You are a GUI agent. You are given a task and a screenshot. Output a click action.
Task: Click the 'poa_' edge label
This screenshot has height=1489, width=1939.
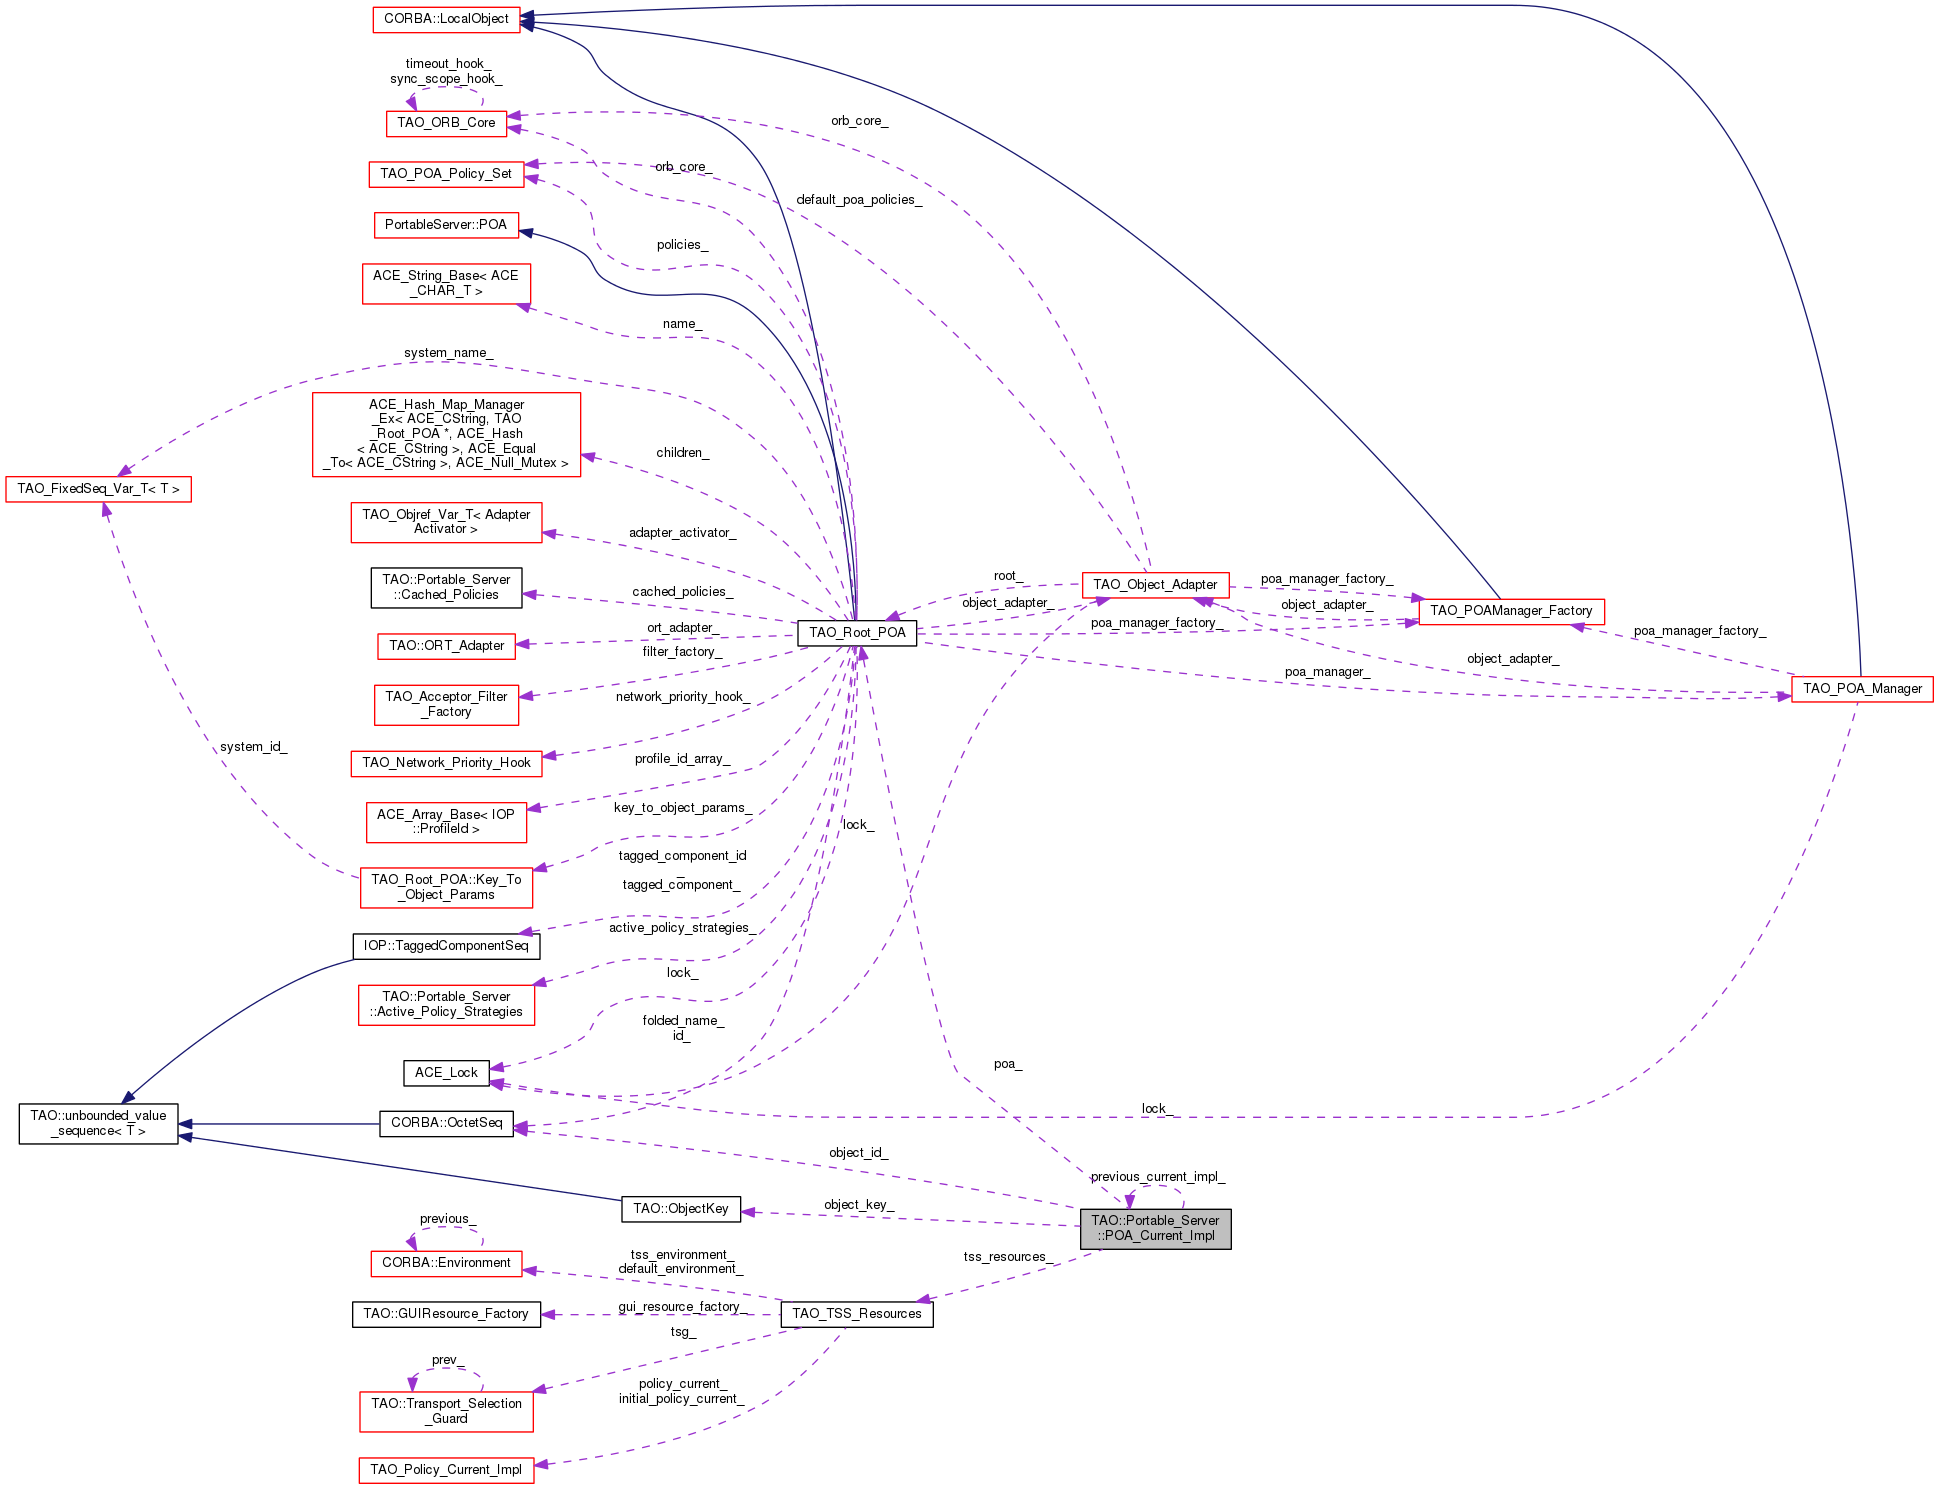[1008, 1064]
